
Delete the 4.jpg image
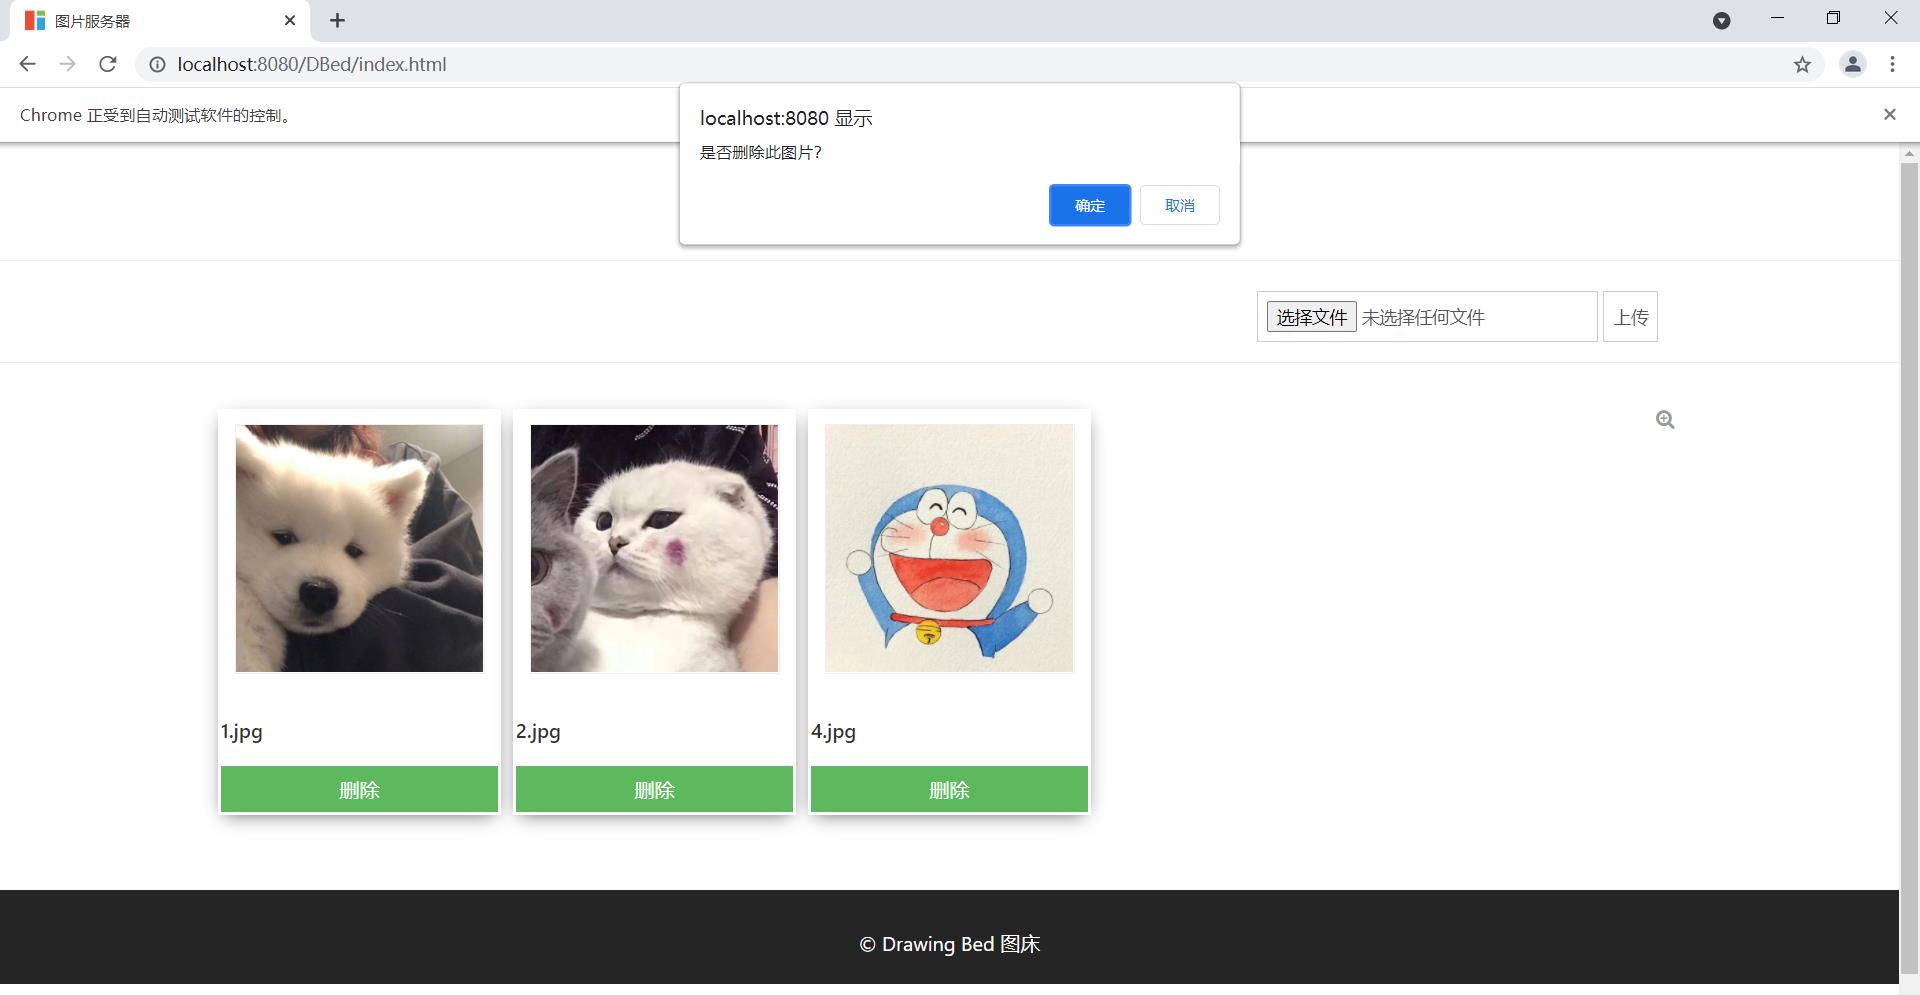coord(949,790)
